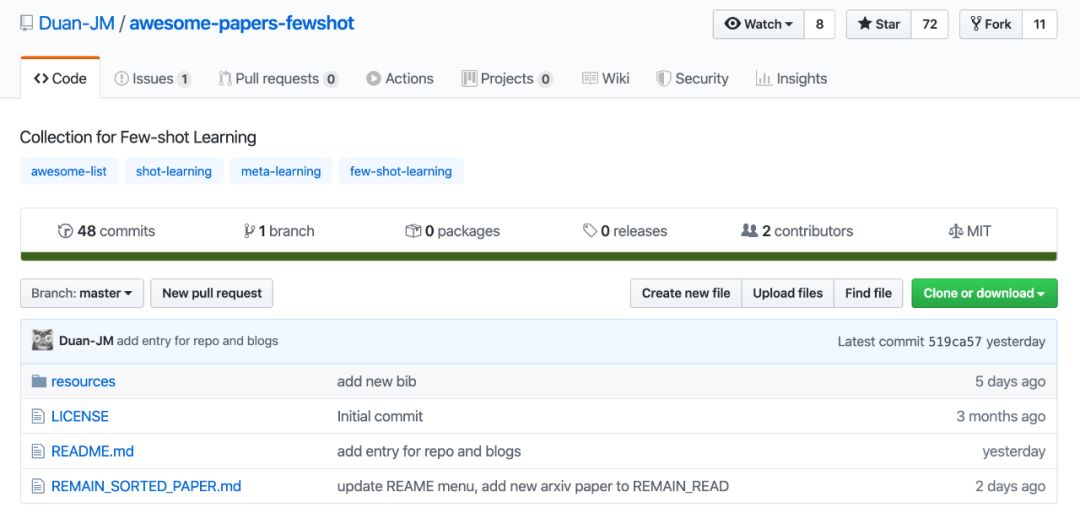Open the 'update REAME menu' commit message
The image size is (1080, 513).
(533, 486)
